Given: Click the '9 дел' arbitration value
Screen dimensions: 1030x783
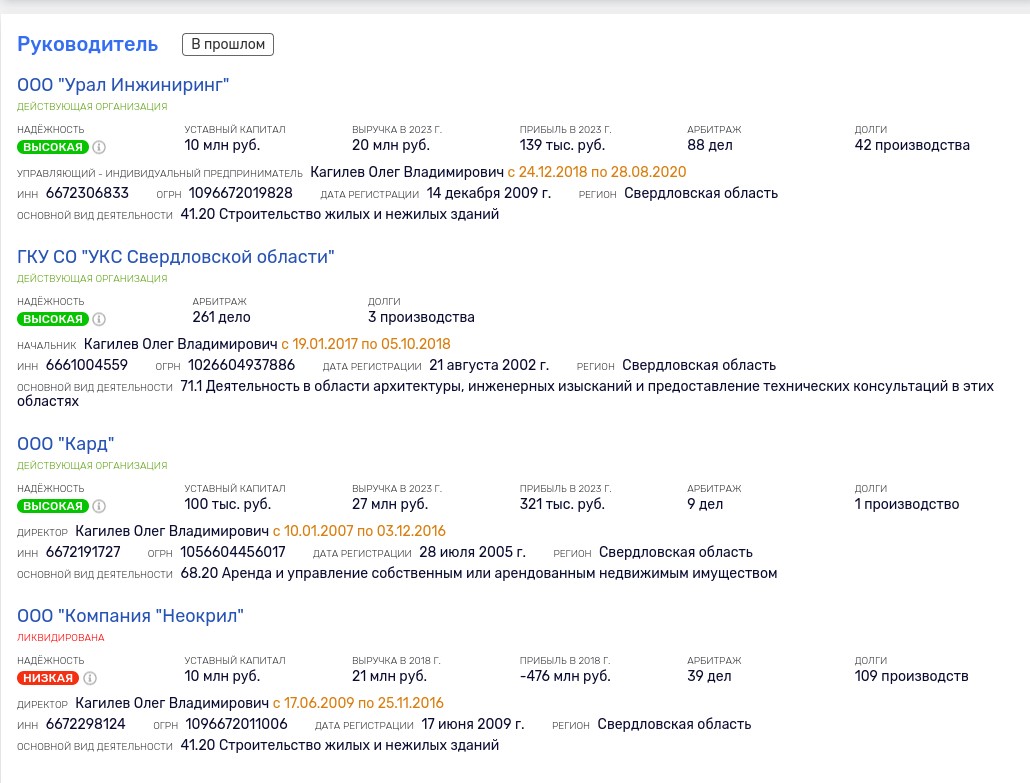Looking at the screenshot, I should [705, 504].
